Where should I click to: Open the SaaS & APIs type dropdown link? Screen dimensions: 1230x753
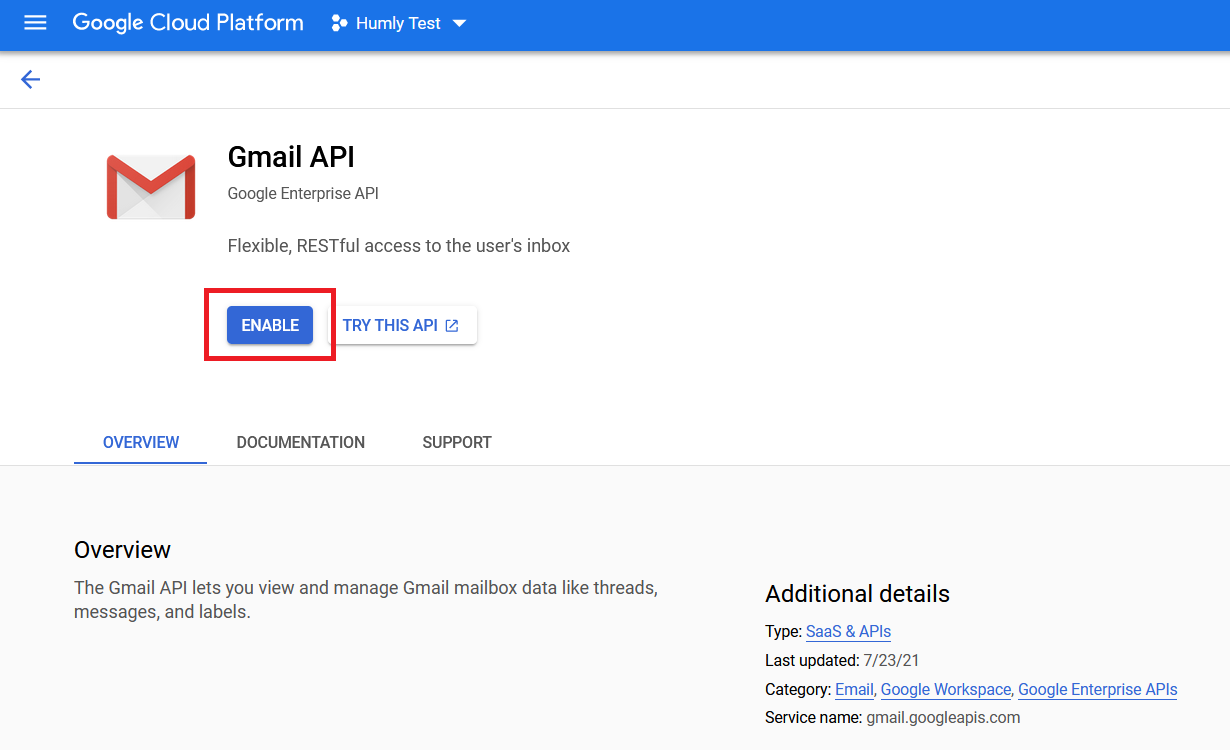[x=848, y=631]
